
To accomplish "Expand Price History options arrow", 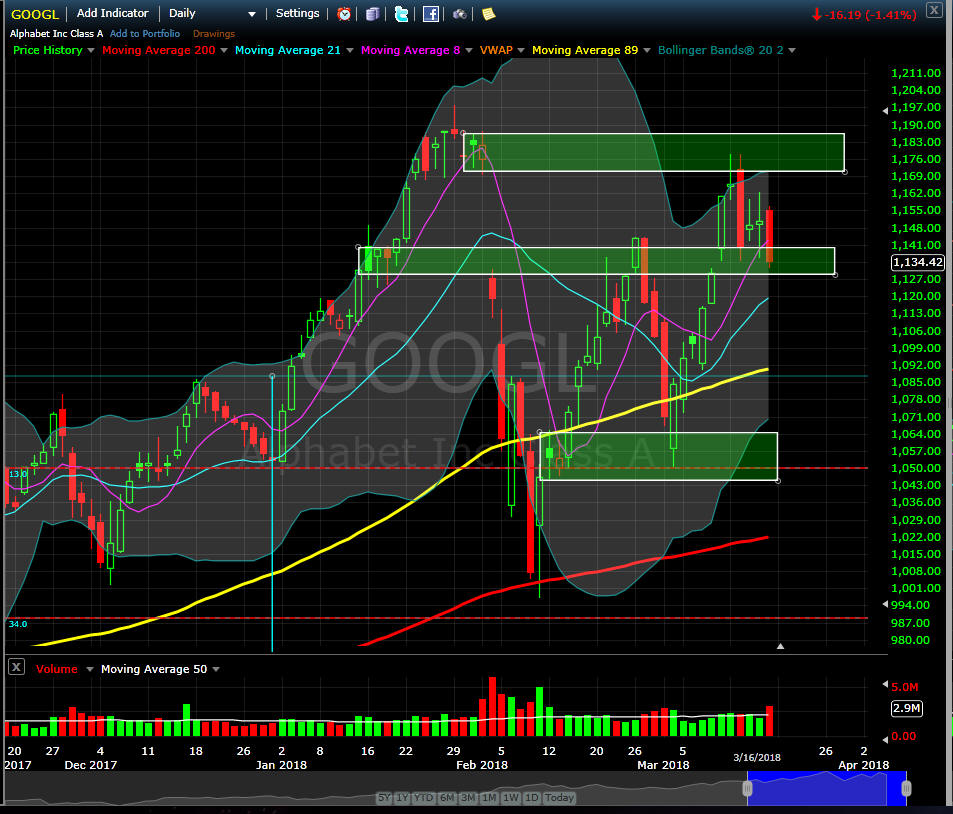I will point(91,50).
